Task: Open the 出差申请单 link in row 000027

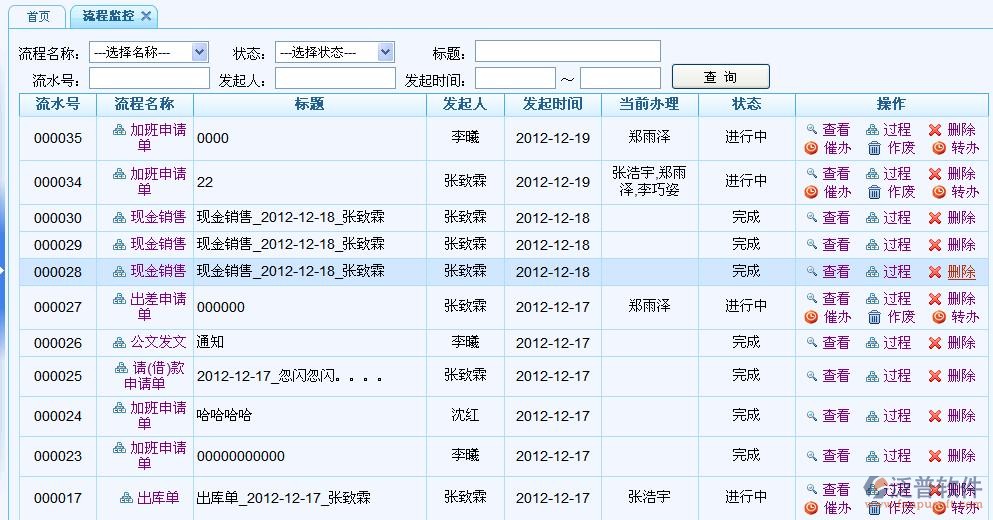Action: click(x=157, y=299)
